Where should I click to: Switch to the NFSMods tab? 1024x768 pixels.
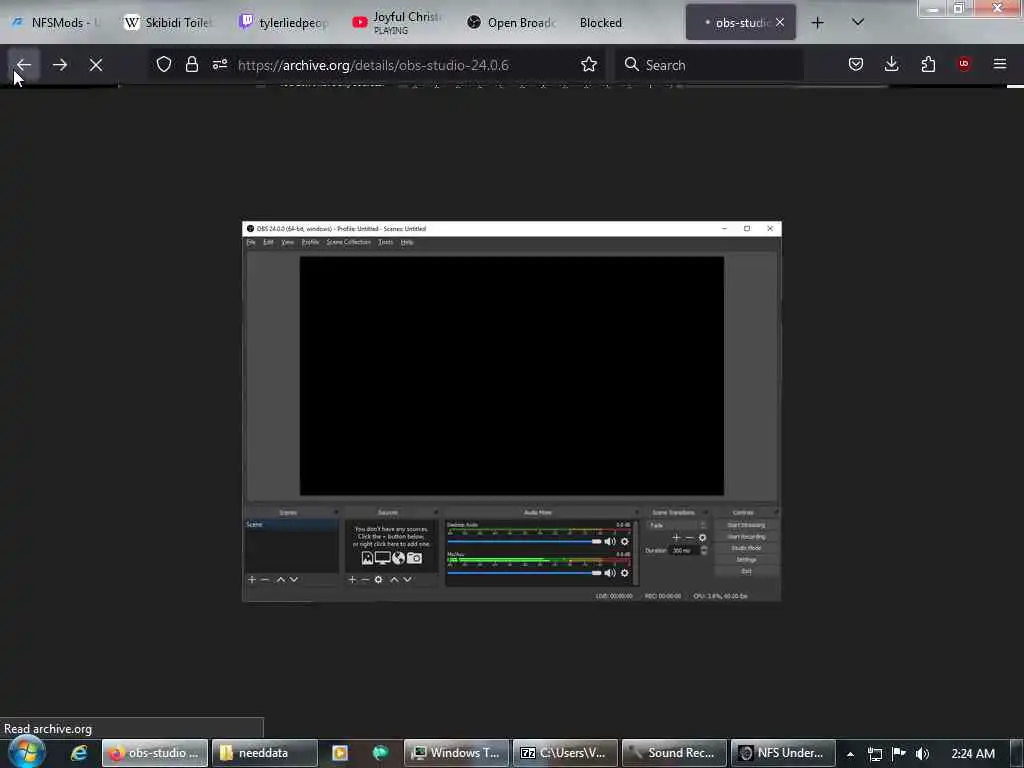(x=57, y=23)
